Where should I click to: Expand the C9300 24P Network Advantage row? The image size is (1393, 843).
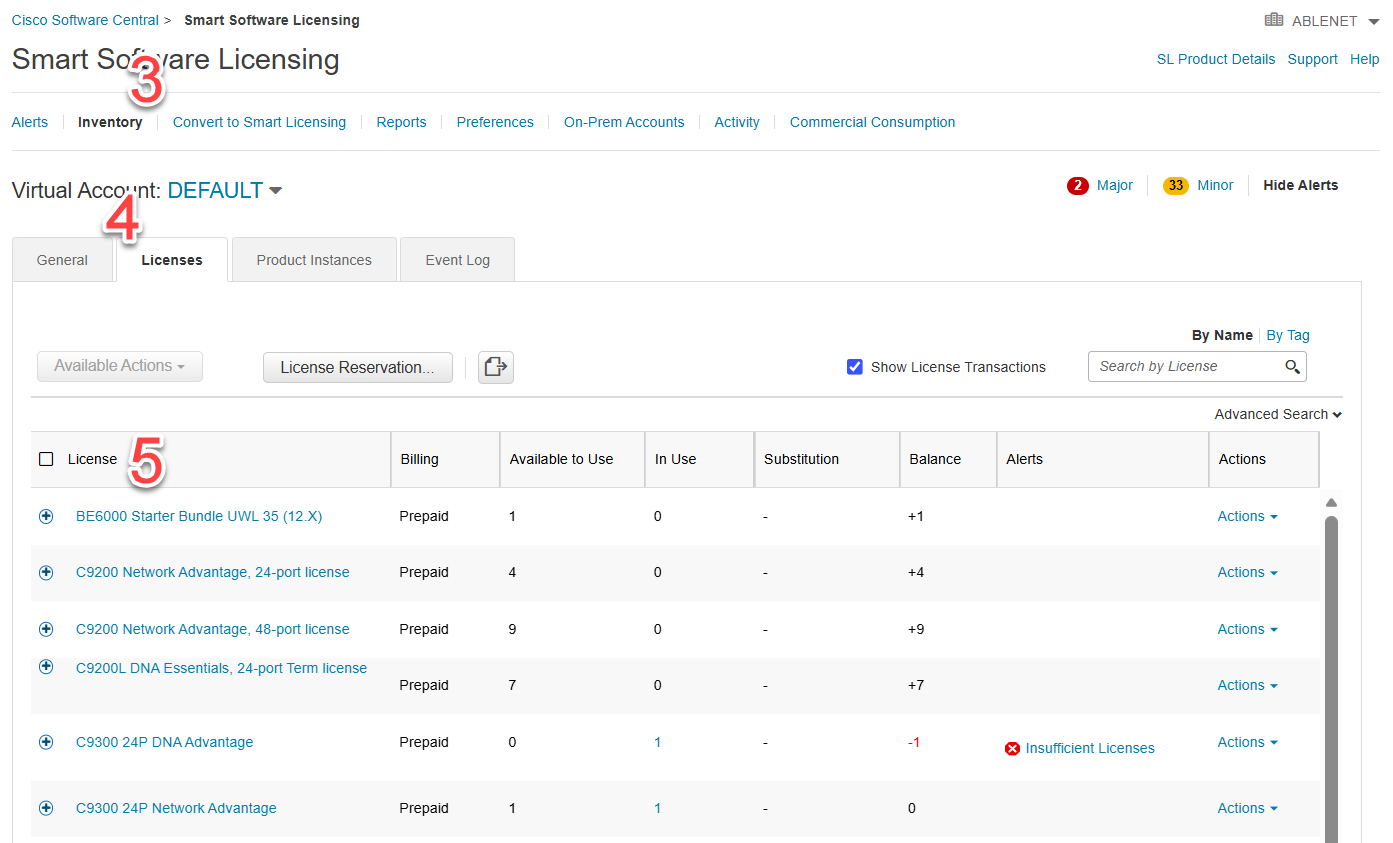(x=46, y=808)
